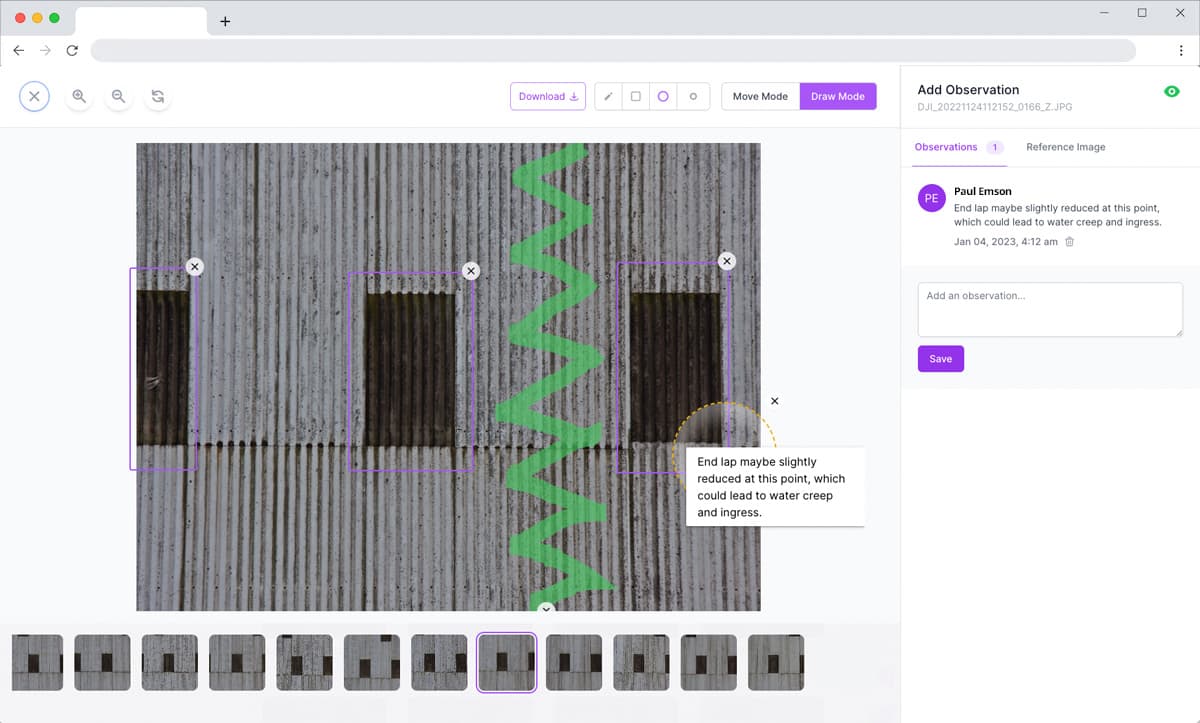Open the first thumbnail in the filmstrip

click(38, 662)
